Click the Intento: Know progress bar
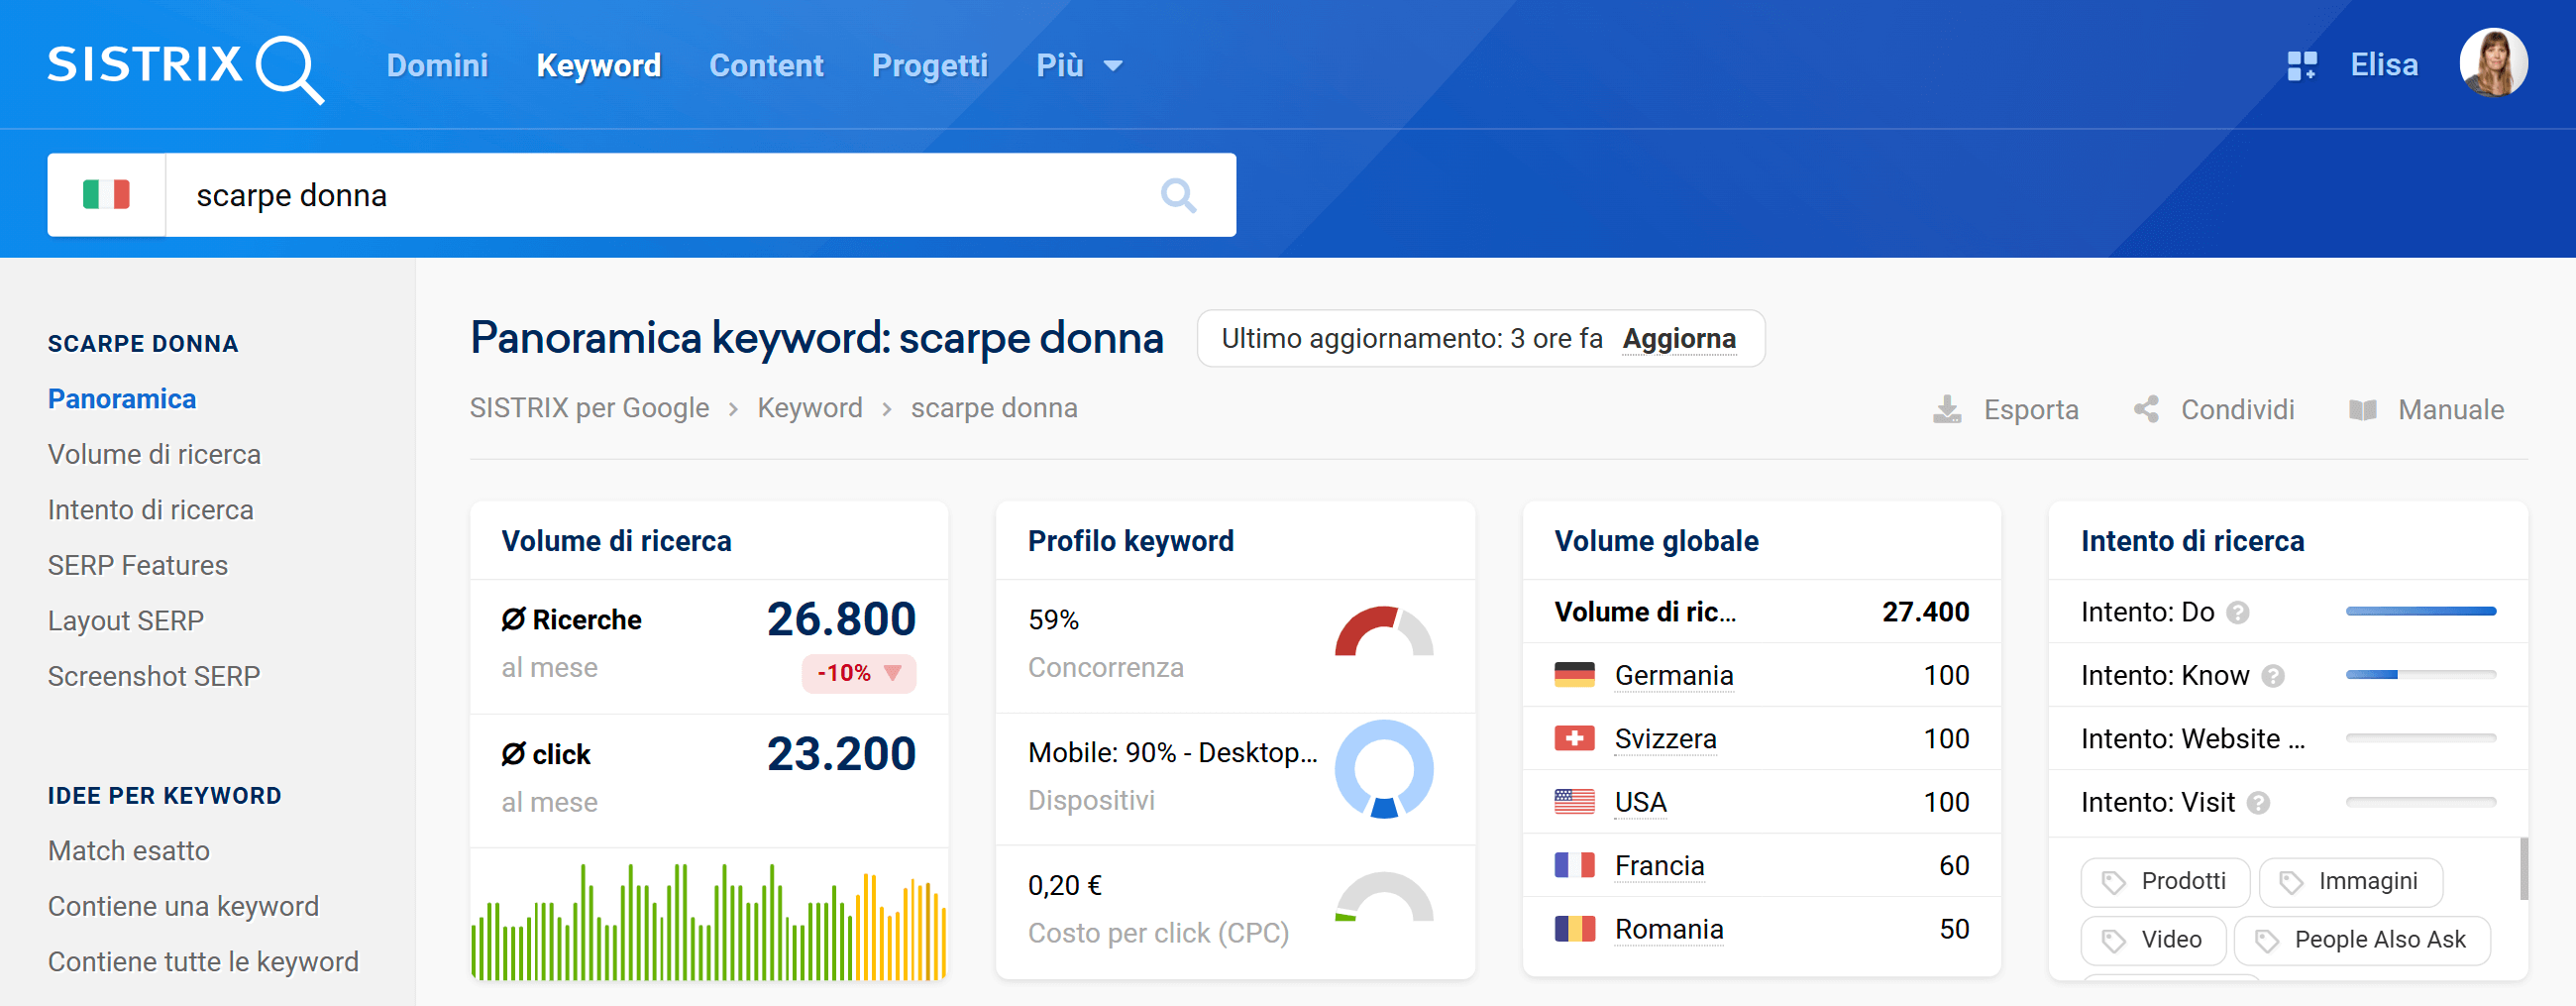Image resolution: width=2576 pixels, height=1006 pixels. click(2420, 675)
